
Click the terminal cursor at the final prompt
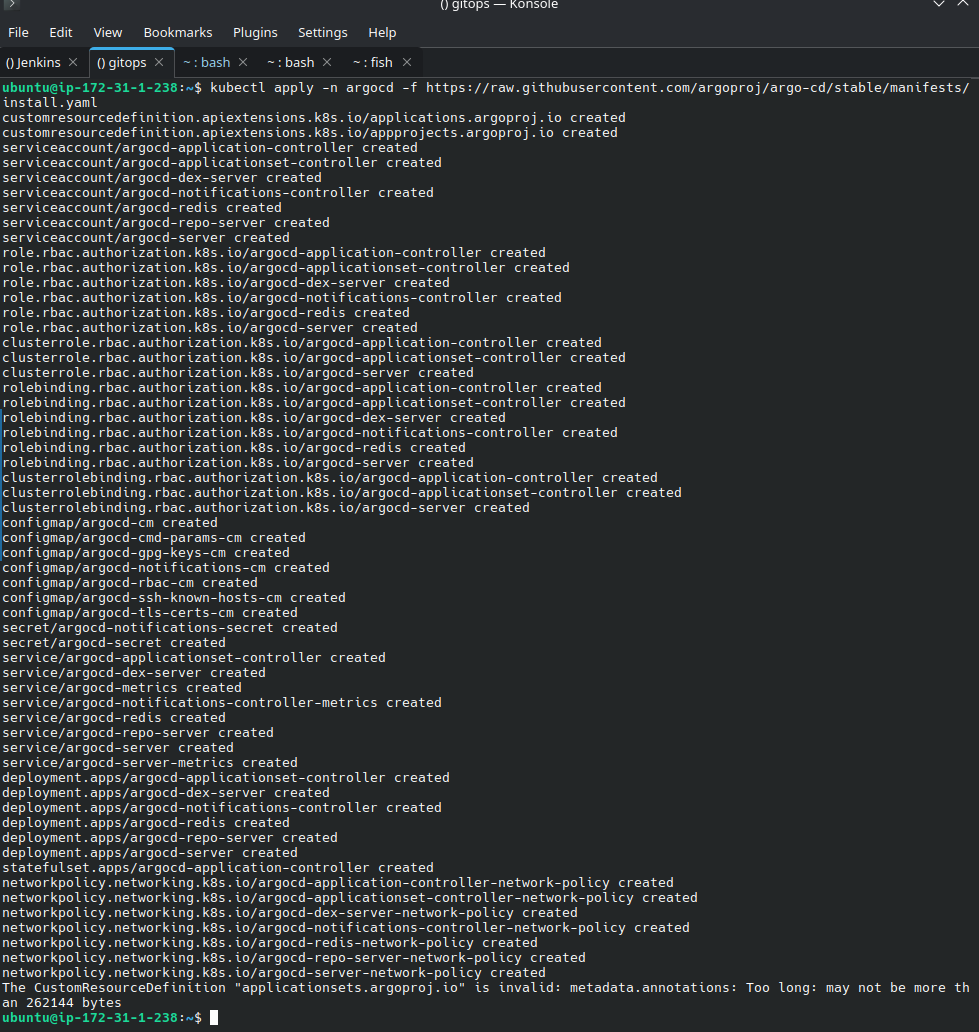[214, 1018]
